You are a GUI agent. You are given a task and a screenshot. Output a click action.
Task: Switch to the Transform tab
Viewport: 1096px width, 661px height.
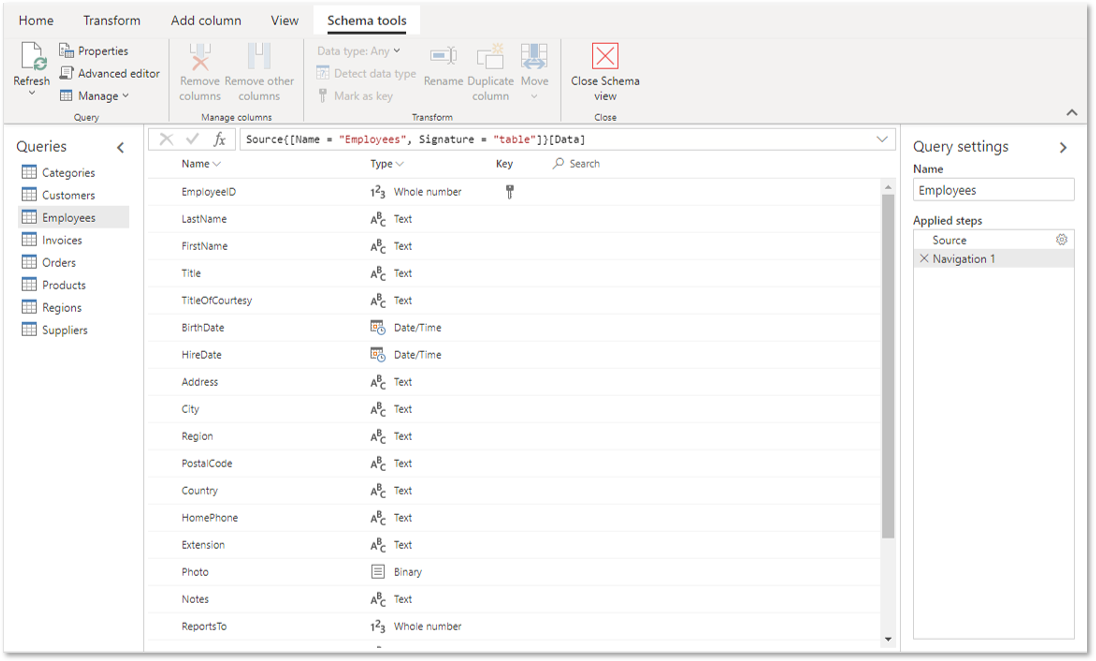(x=112, y=20)
